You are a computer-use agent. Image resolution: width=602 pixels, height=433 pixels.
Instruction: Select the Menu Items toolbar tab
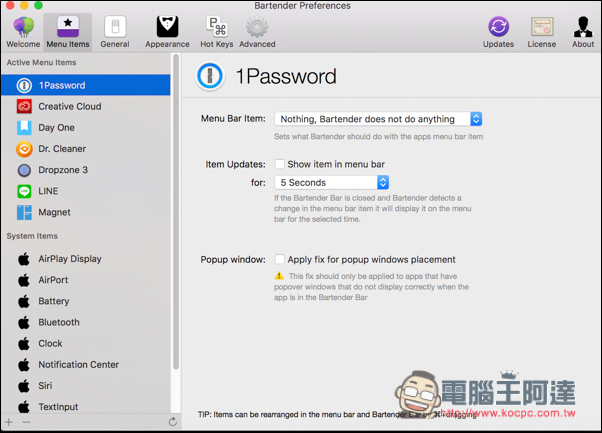[68, 33]
